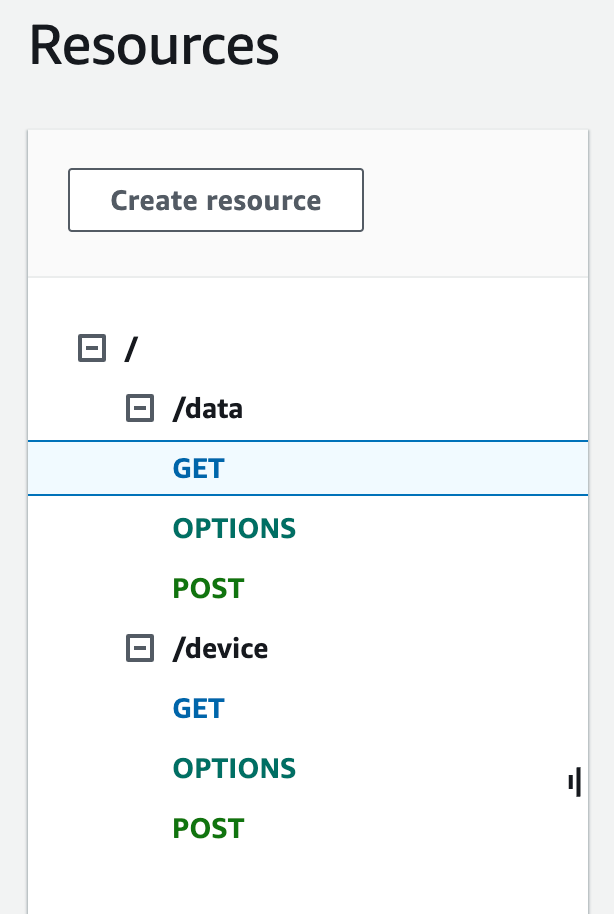Image resolution: width=614 pixels, height=914 pixels.
Task: Select the /data resource
Action: pos(208,408)
